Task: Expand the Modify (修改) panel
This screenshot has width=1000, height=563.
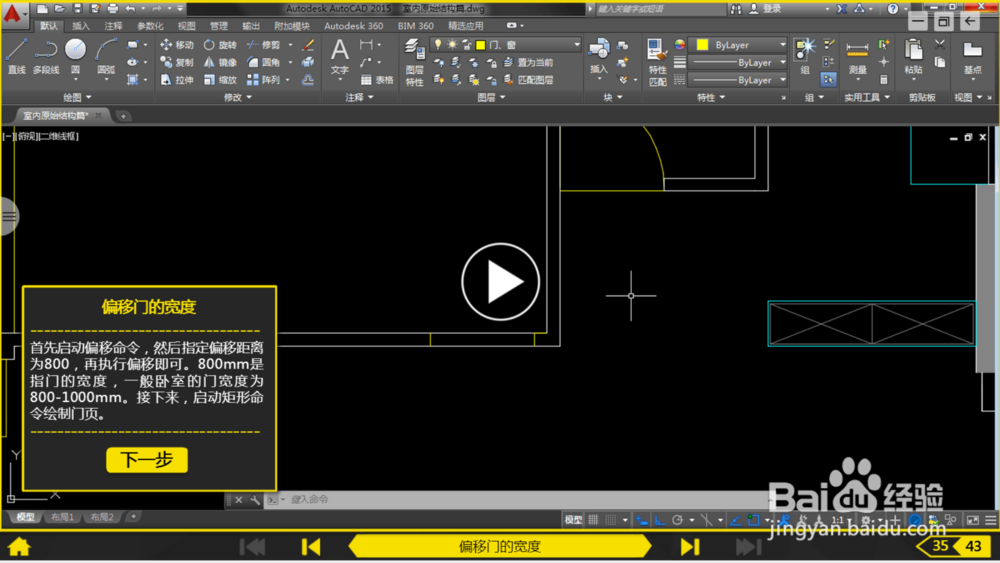Action: tap(238, 97)
